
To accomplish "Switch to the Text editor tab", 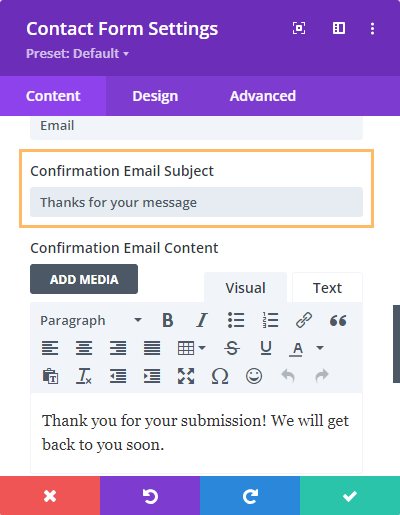I will [x=327, y=288].
